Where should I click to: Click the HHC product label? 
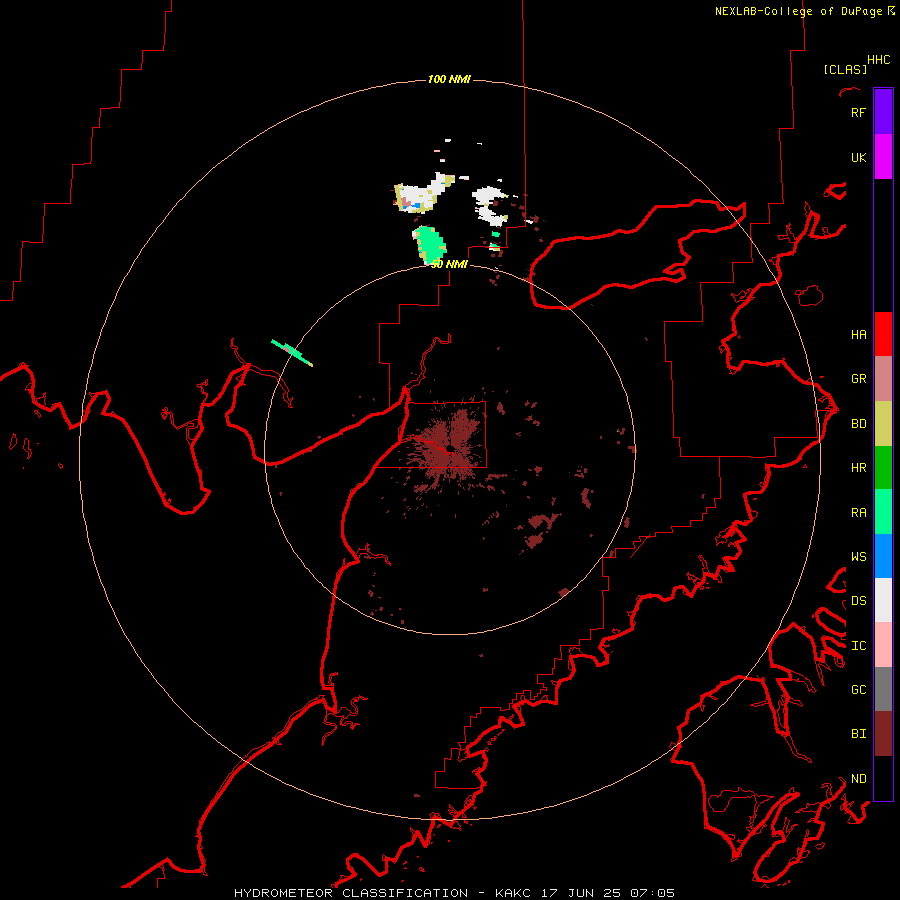click(879, 60)
